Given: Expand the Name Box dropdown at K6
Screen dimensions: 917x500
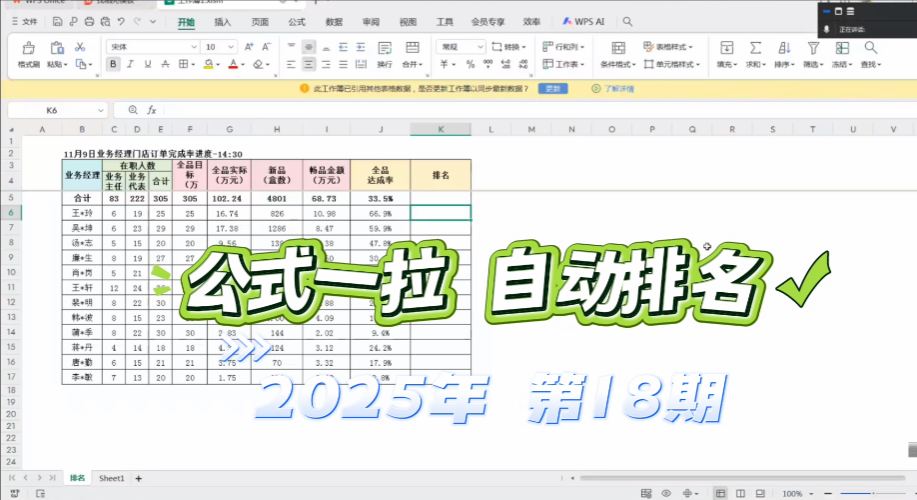Looking at the screenshot, I should coord(101,111).
